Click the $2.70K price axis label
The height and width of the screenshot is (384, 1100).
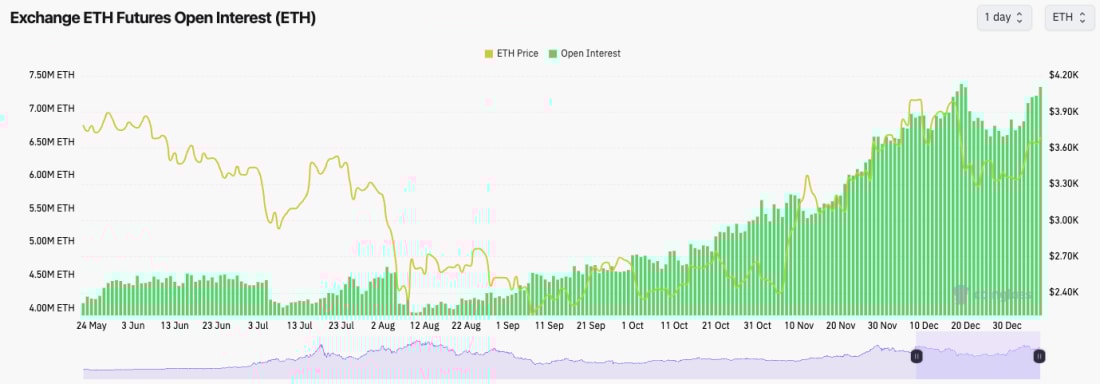(x=1063, y=256)
